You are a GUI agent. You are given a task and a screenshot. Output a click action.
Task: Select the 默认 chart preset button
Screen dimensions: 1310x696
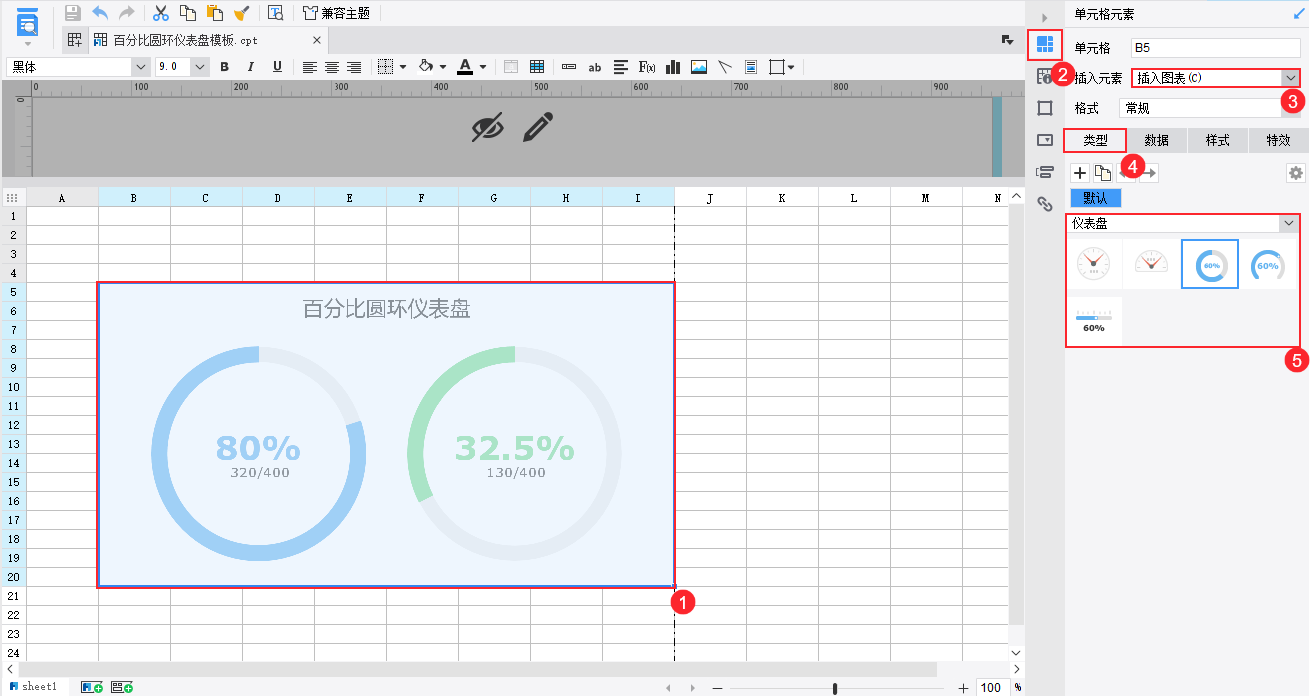(x=1095, y=199)
